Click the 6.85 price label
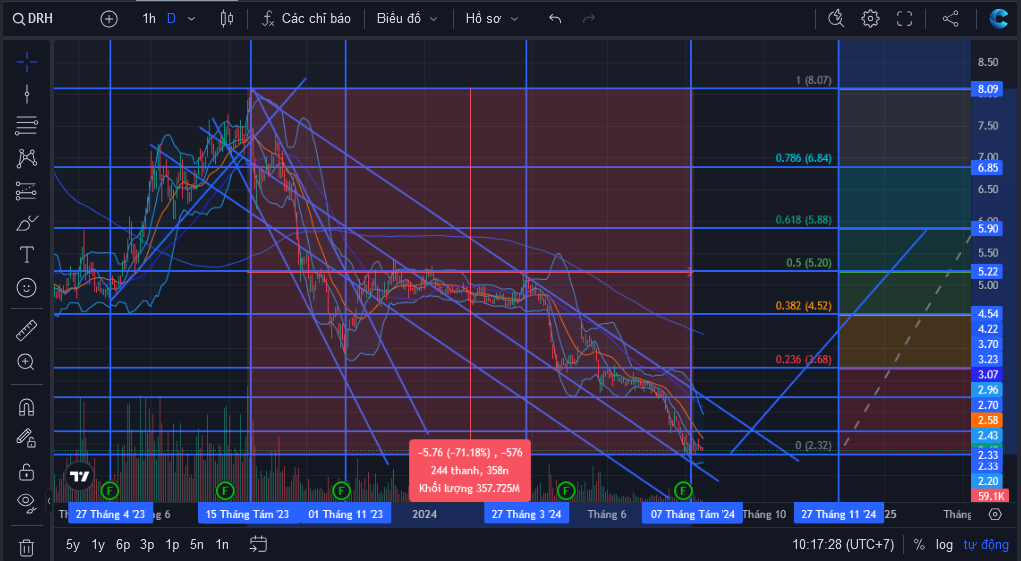This screenshot has height=561, width=1021. point(988,168)
